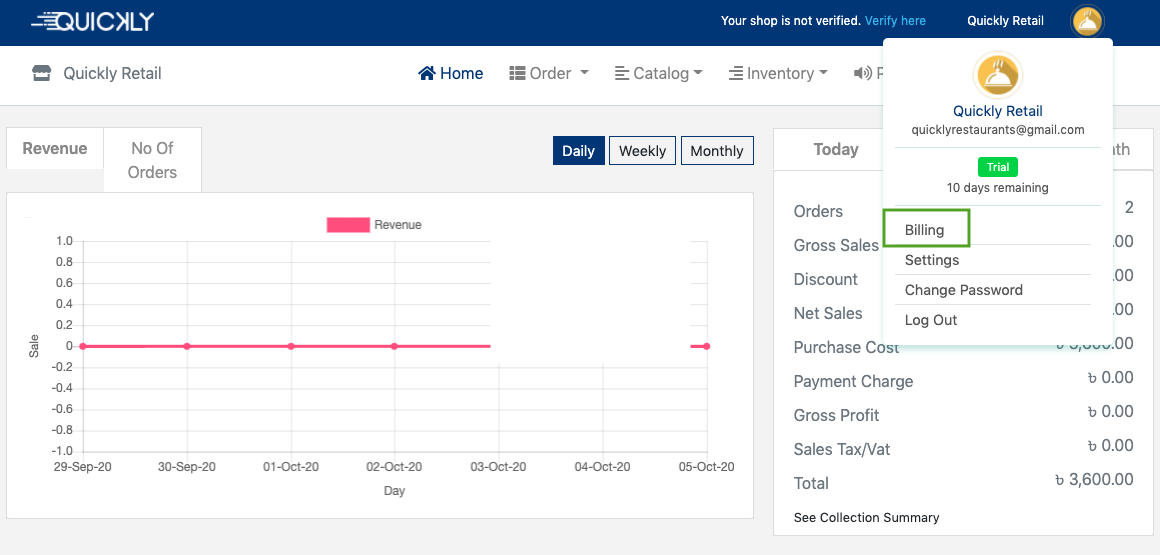The image size is (1160, 555).
Task: Click the Inventory list icon
Action: click(x=735, y=73)
